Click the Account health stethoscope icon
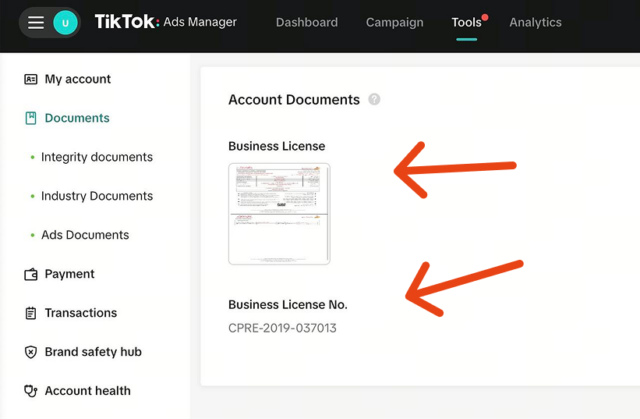This screenshot has width=640, height=419. point(31,391)
